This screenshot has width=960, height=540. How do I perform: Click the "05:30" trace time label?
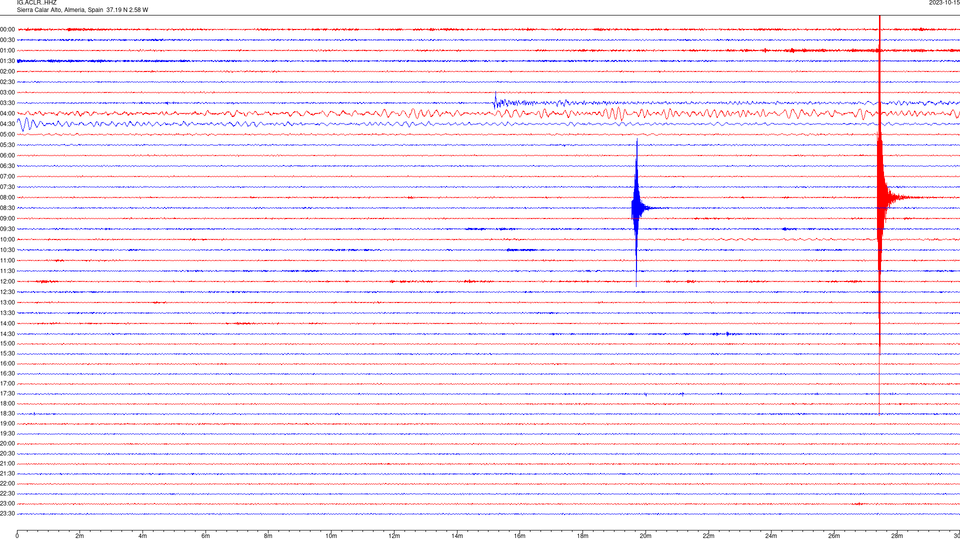[8, 145]
